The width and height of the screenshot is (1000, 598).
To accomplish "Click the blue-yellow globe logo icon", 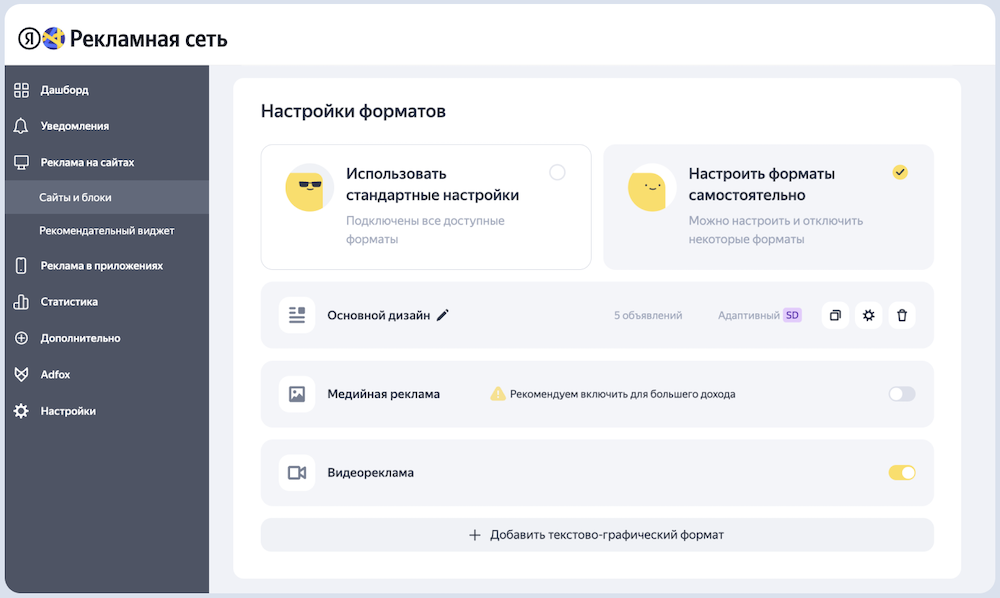I will pos(54,39).
